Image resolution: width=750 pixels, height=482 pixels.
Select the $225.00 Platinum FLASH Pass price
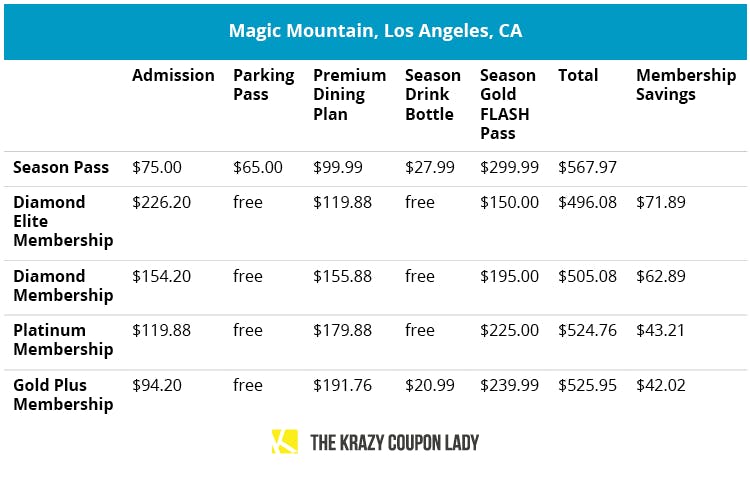509,331
